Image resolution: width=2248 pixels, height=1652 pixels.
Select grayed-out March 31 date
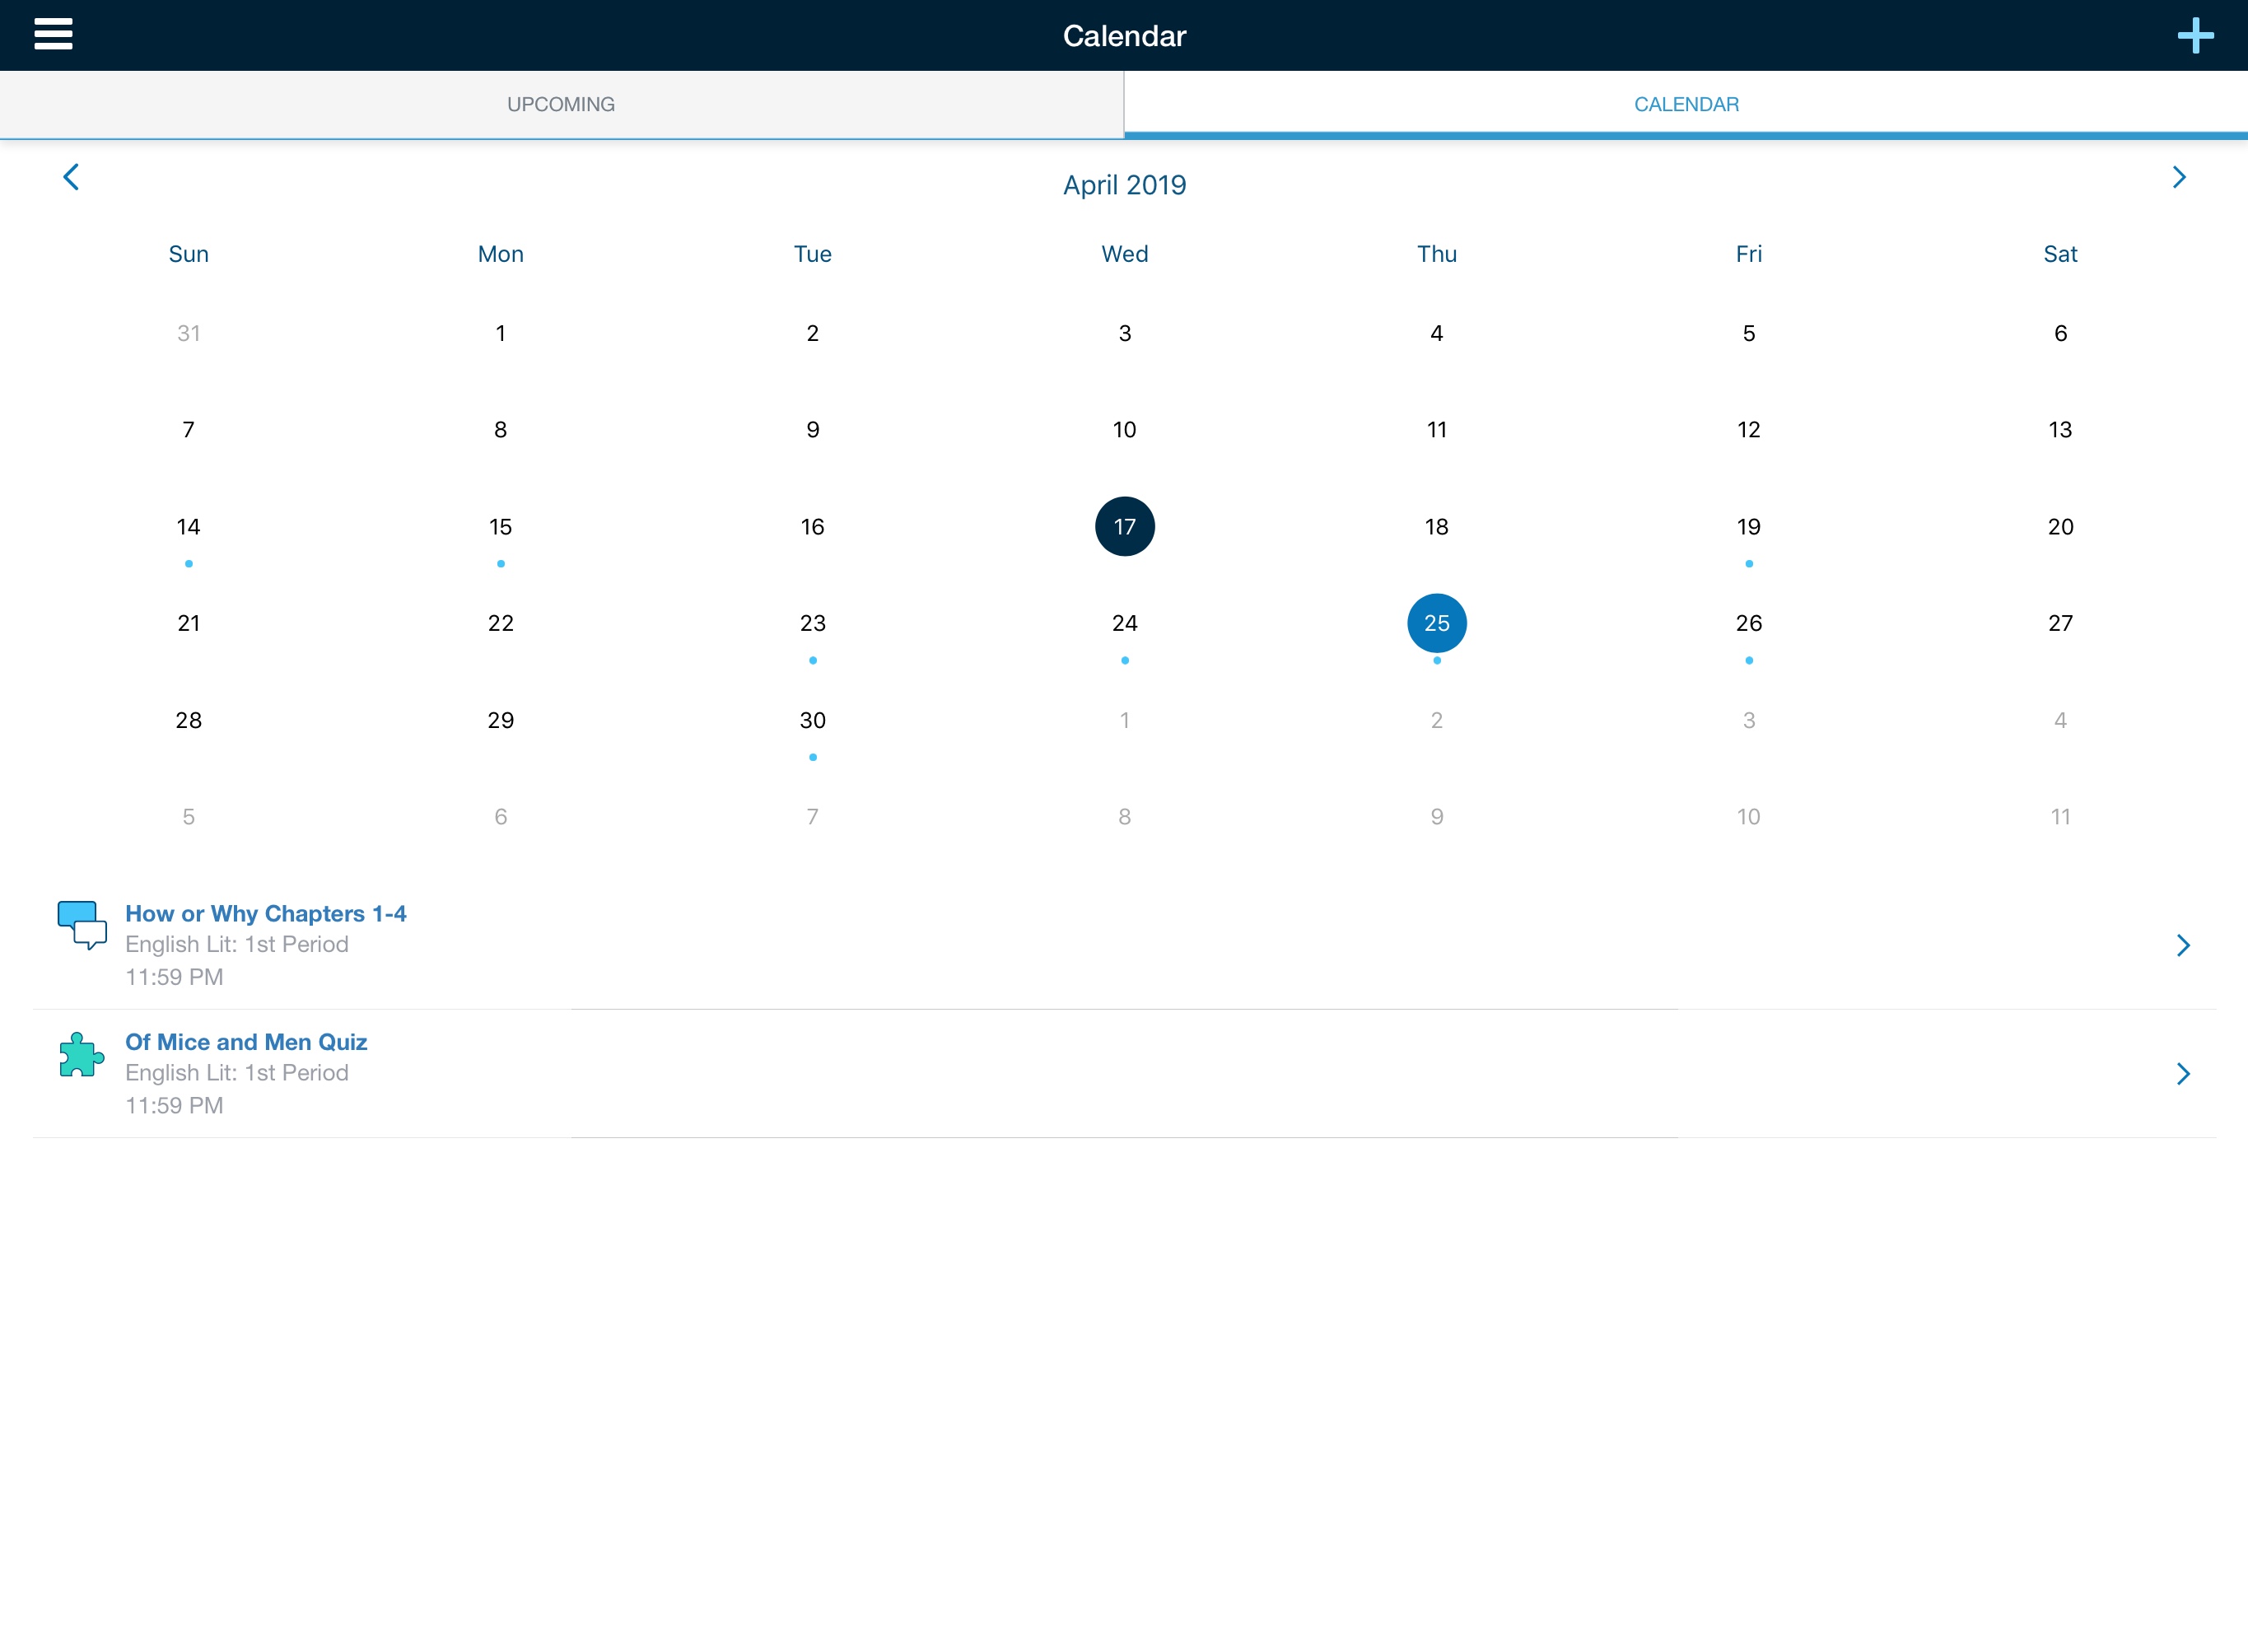coord(188,333)
